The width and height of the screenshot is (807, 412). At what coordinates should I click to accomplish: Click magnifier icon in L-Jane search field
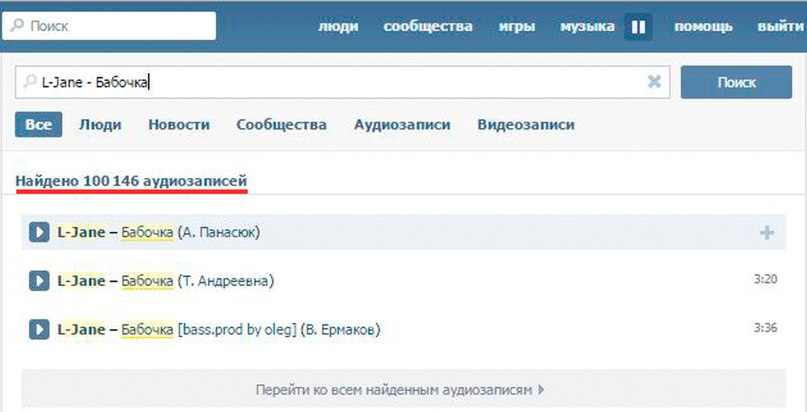tap(30, 82)
